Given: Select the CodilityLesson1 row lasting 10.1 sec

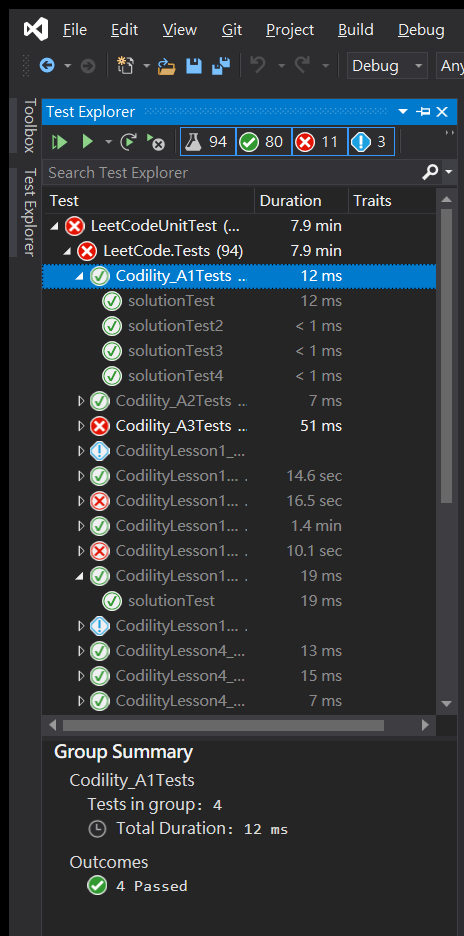Looking at the screenshot, I should (239, 551).
